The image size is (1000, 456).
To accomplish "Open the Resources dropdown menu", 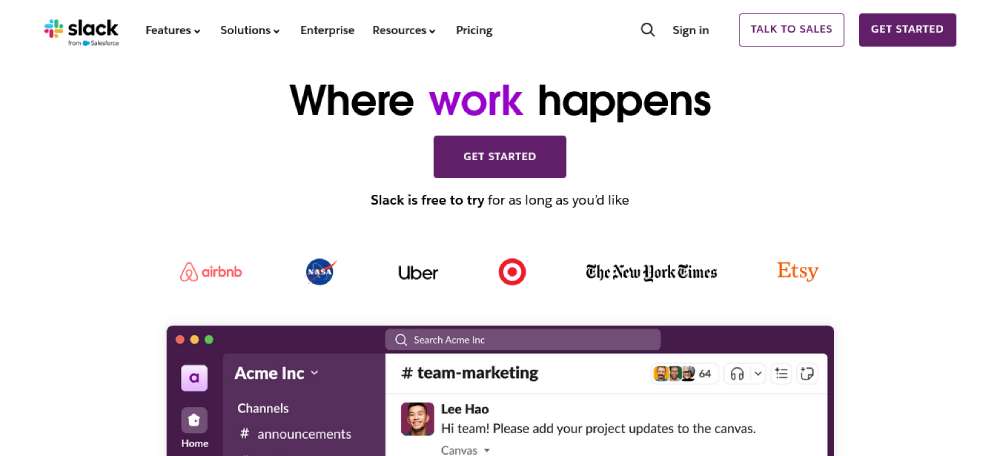I will pos(404,30).
